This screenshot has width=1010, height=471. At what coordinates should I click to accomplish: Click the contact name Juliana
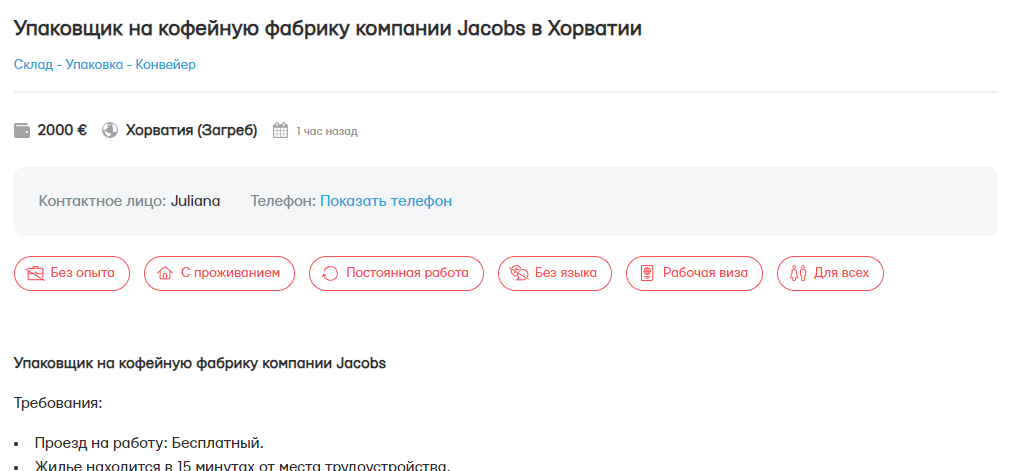pyautogui.click(x=195, y=201)
